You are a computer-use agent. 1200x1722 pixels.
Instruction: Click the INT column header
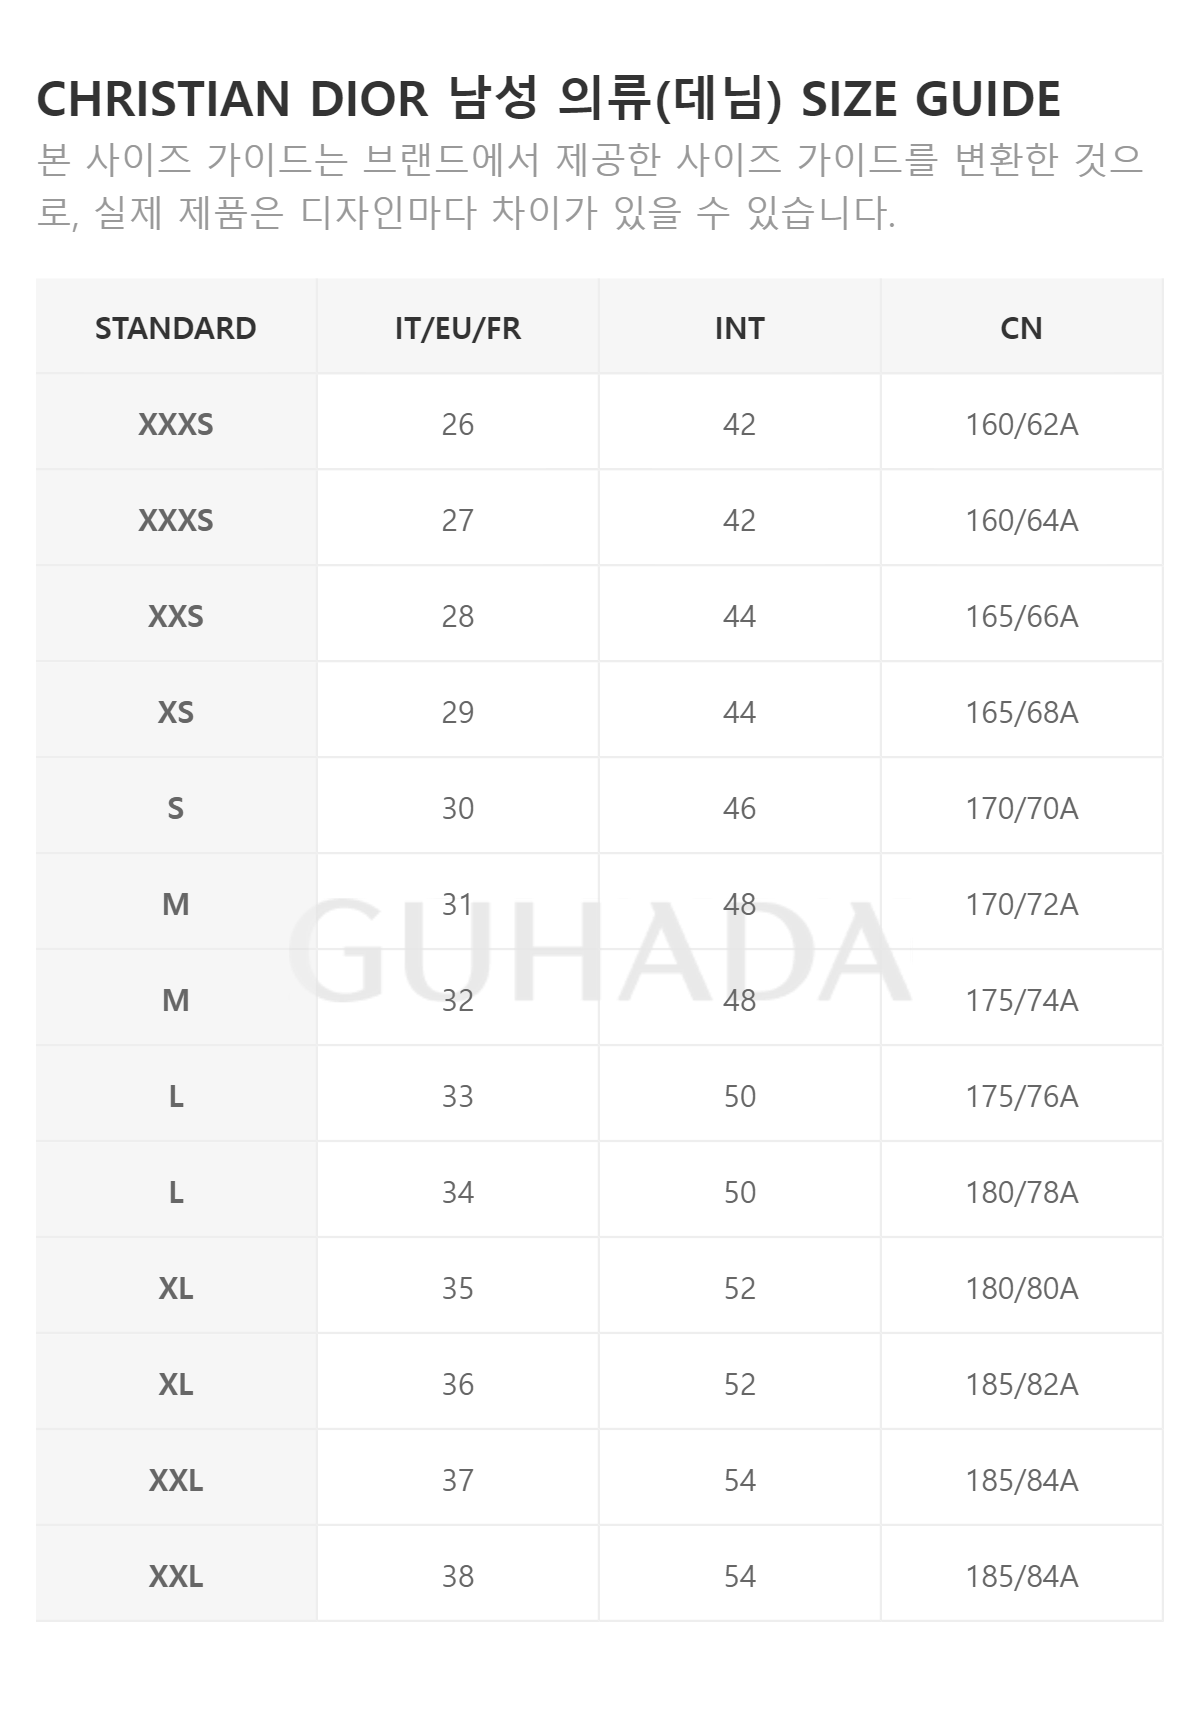pyautogui.click(x=740, y=327)
